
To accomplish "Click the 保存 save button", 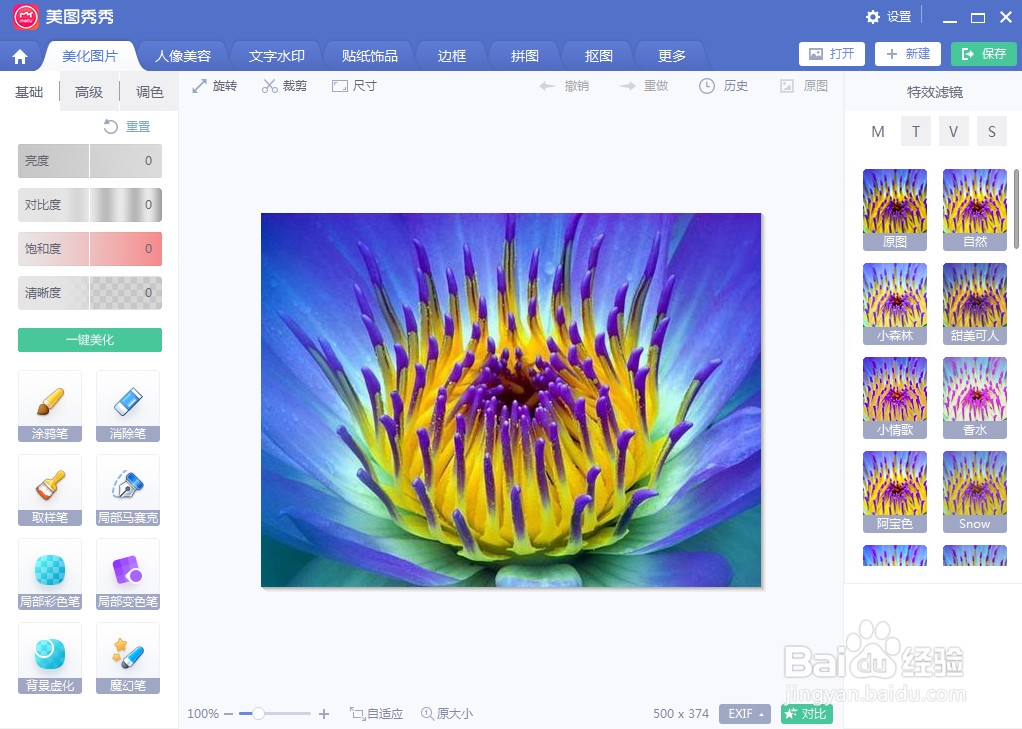I will pos(983,54).
